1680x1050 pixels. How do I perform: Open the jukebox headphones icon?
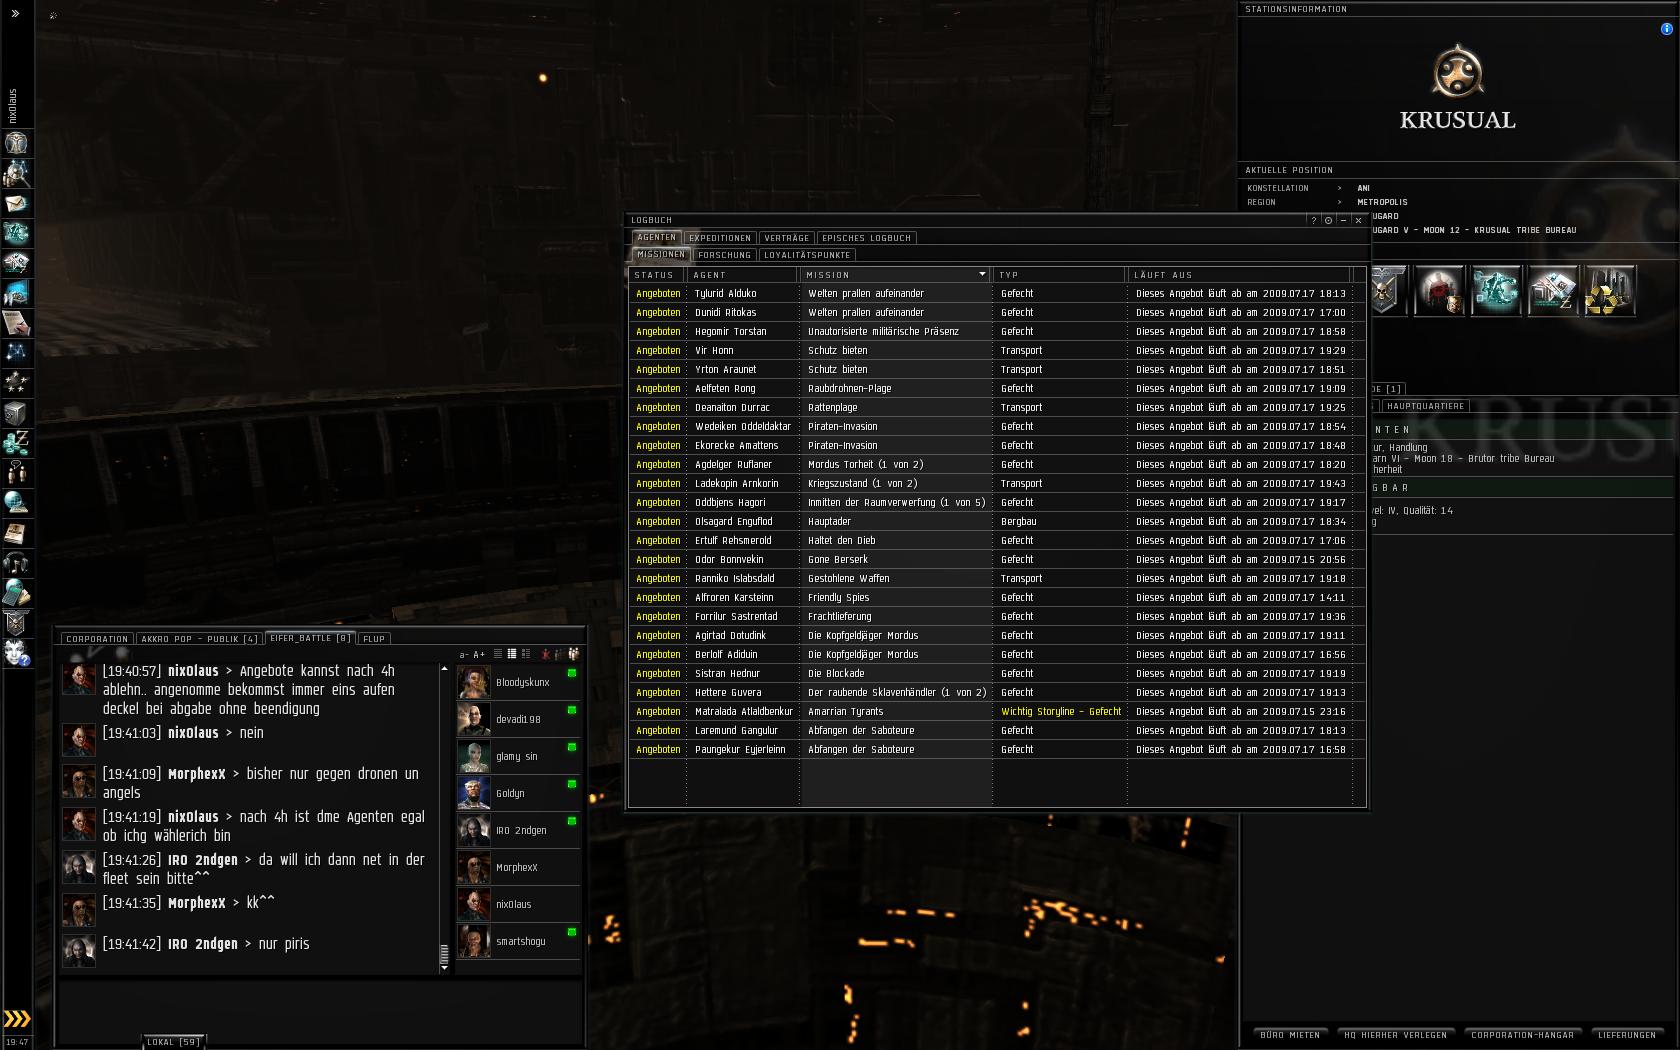click(16, 563)
